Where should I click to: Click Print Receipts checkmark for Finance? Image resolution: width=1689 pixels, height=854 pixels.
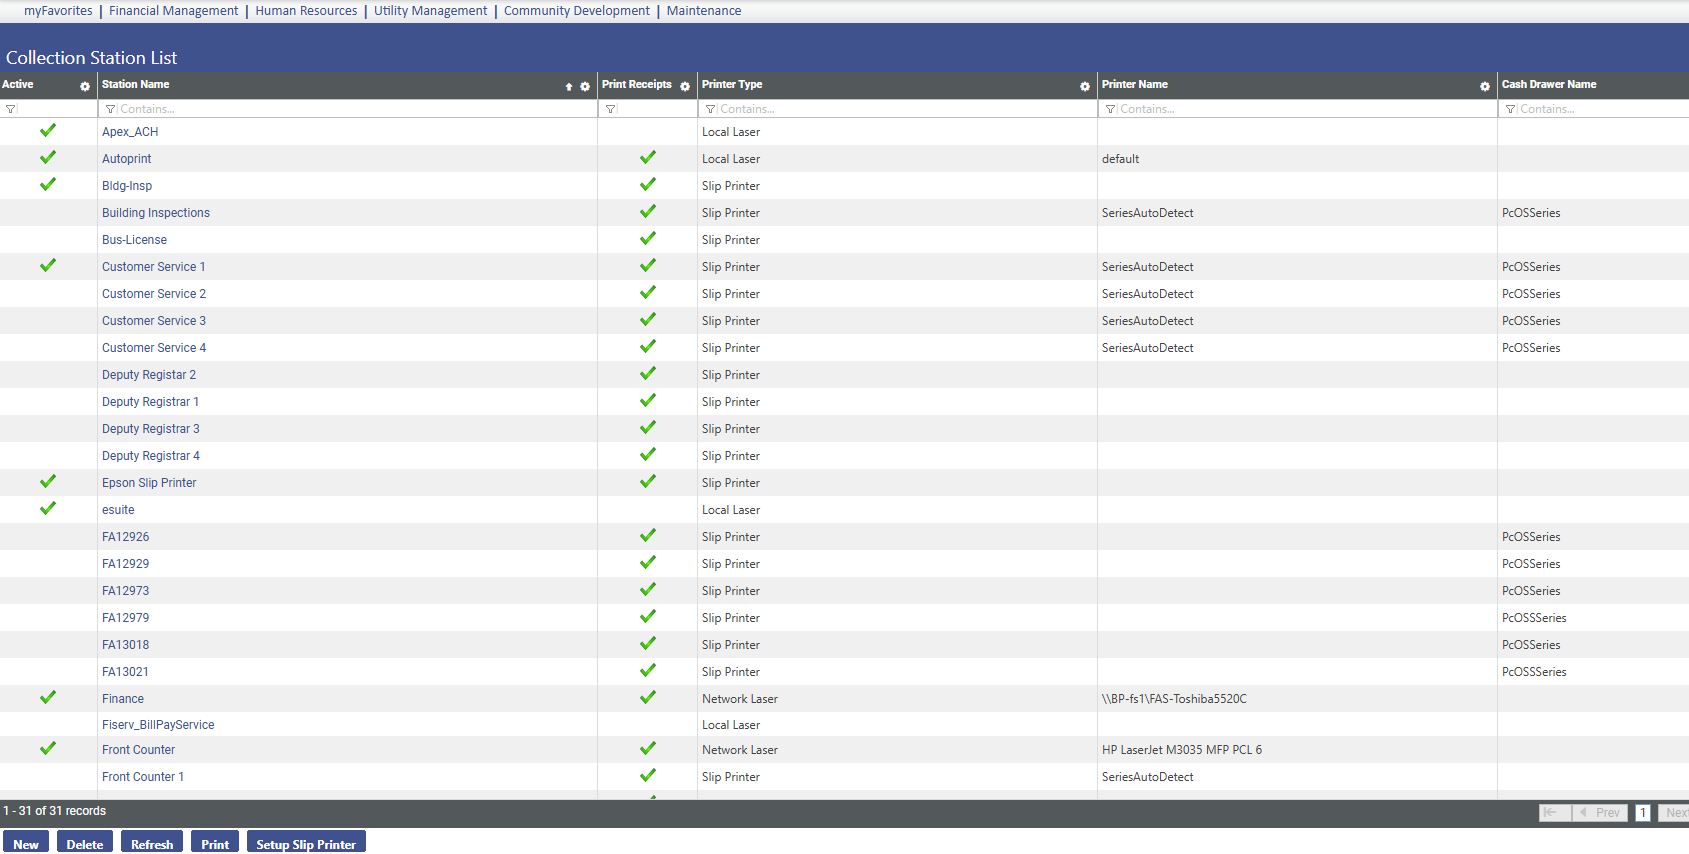point(648,697)
